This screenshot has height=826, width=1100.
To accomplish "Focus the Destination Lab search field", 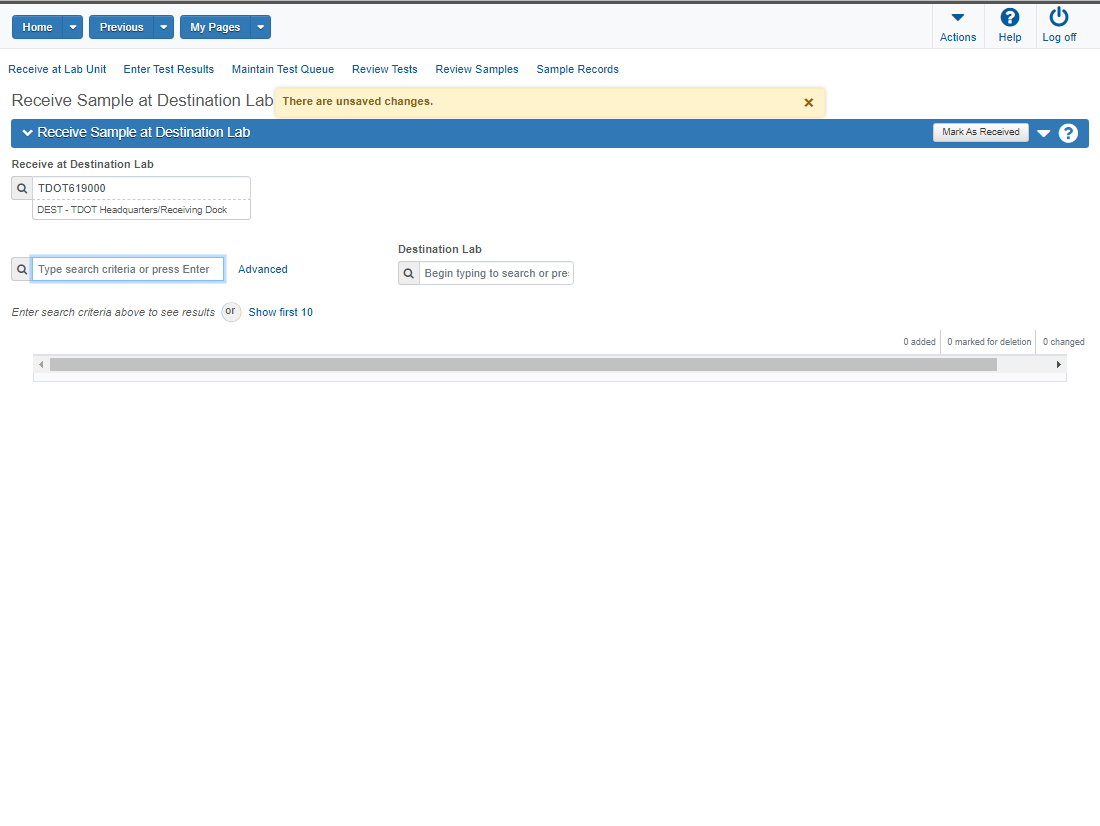I will tap(496, 273).
